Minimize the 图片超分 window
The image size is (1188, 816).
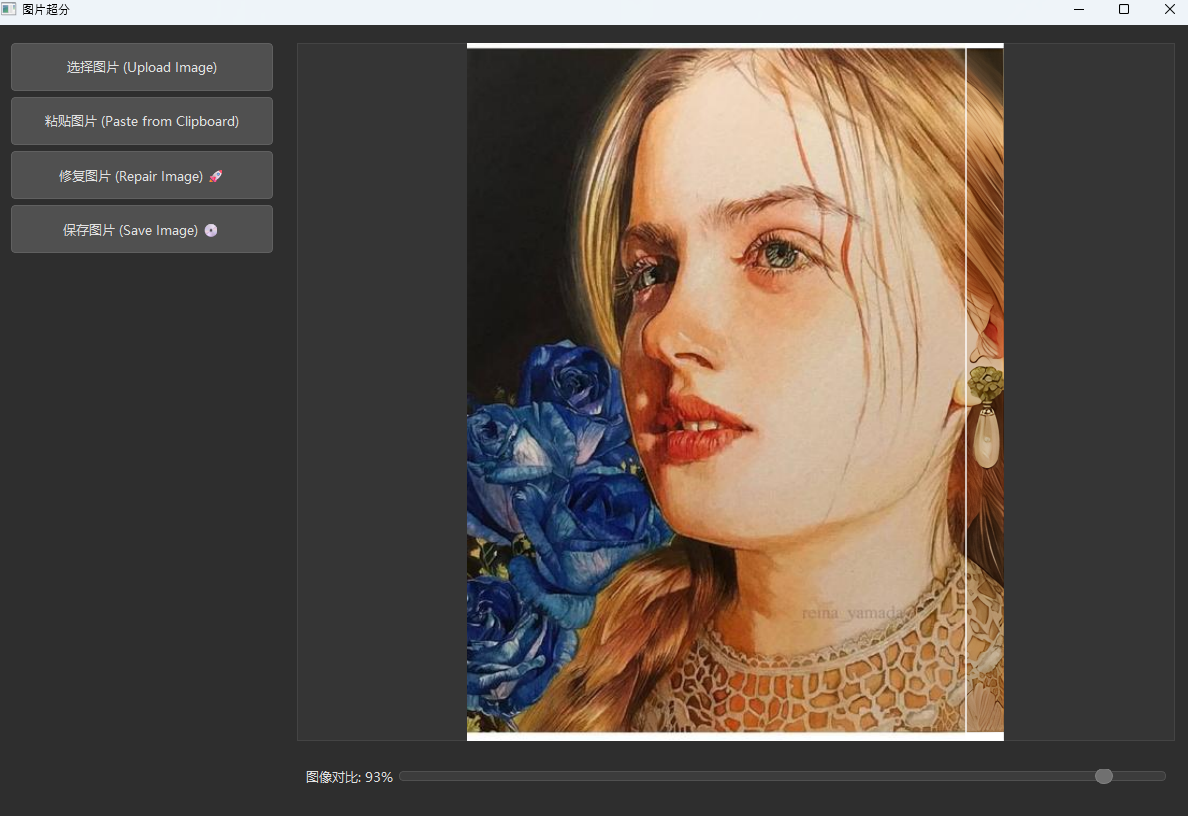1079,10
